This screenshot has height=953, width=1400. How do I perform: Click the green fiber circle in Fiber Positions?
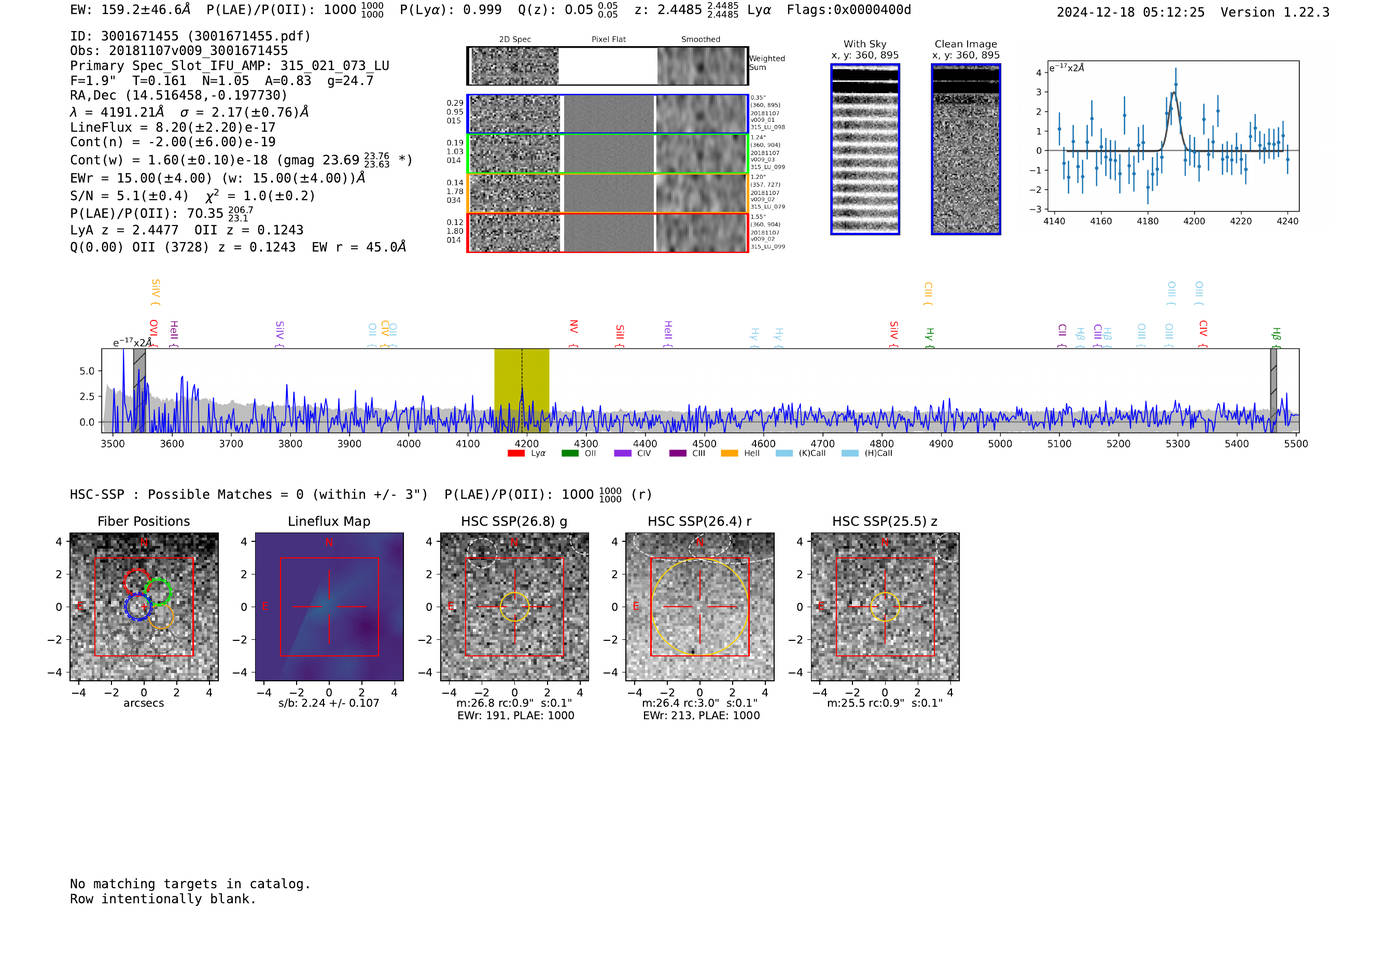[157, 591]
